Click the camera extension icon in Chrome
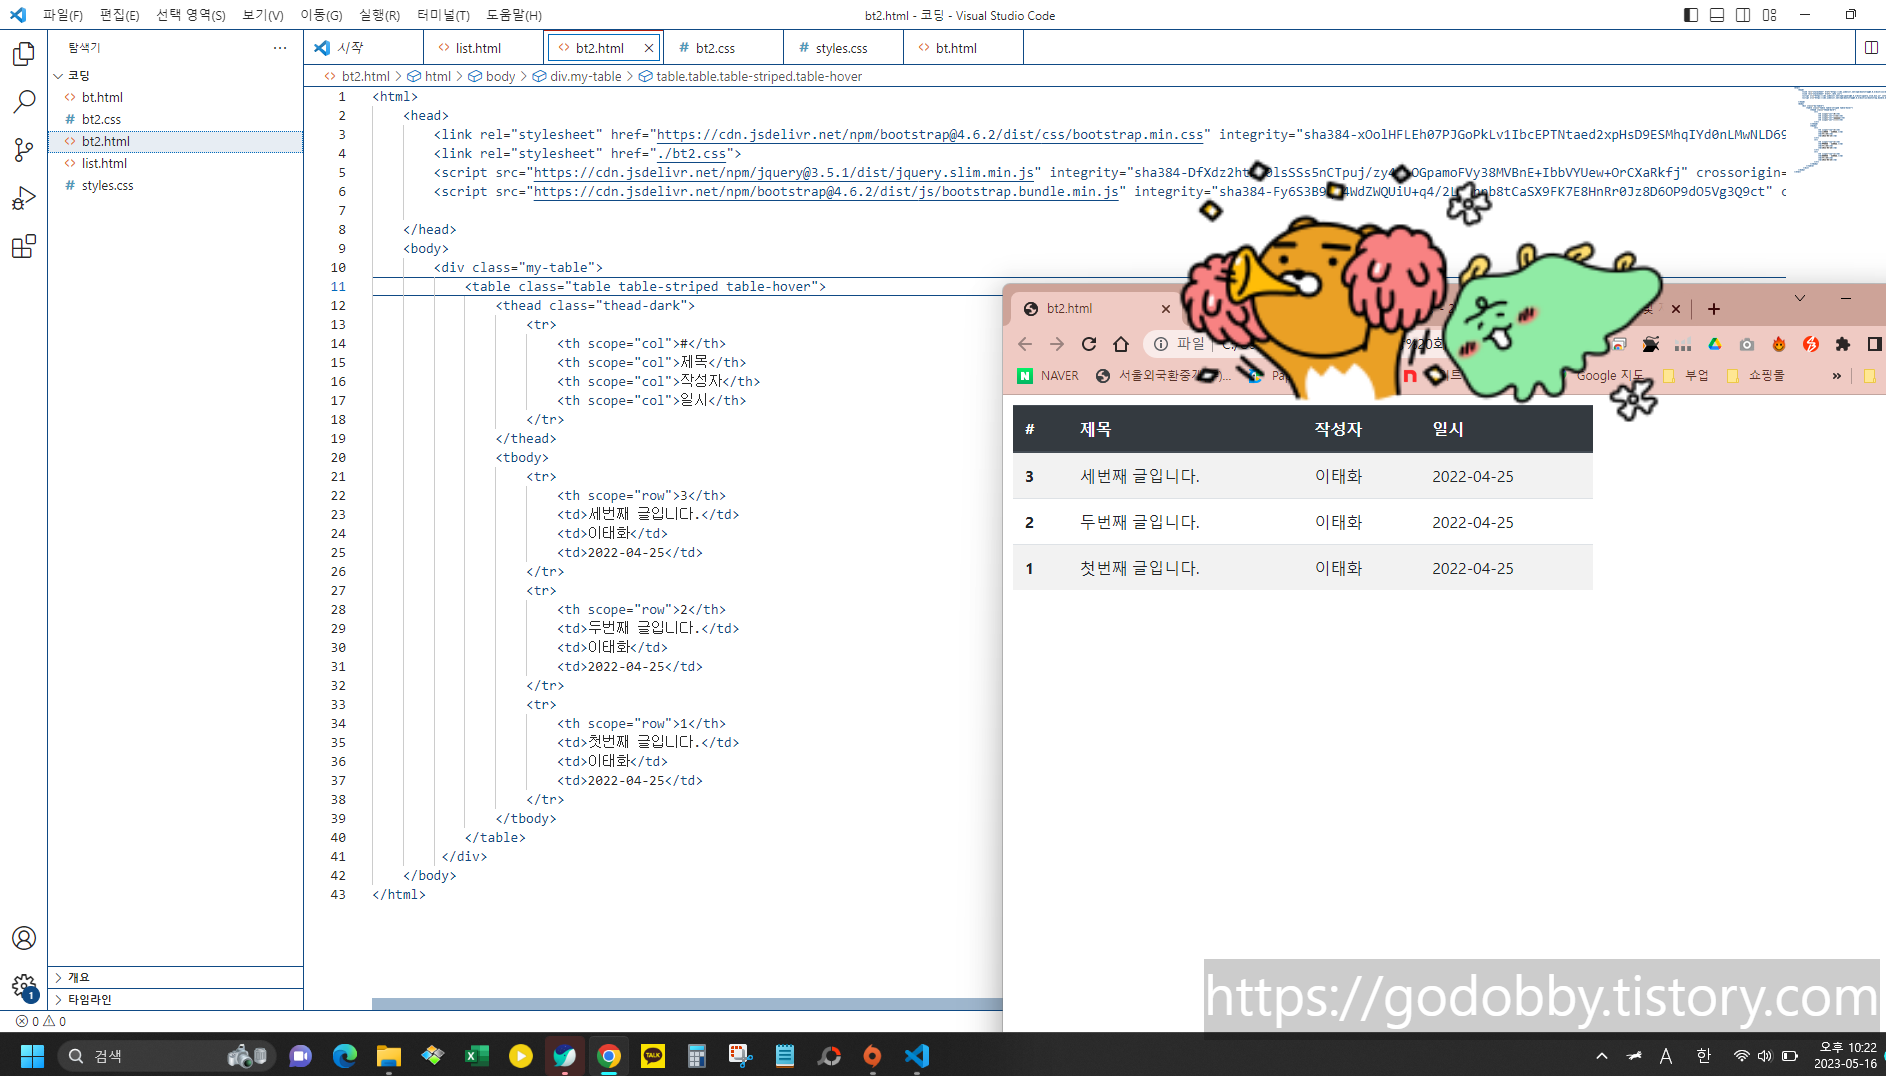The width and height of the screenshot is (1886, 1076). [1747, 344]
